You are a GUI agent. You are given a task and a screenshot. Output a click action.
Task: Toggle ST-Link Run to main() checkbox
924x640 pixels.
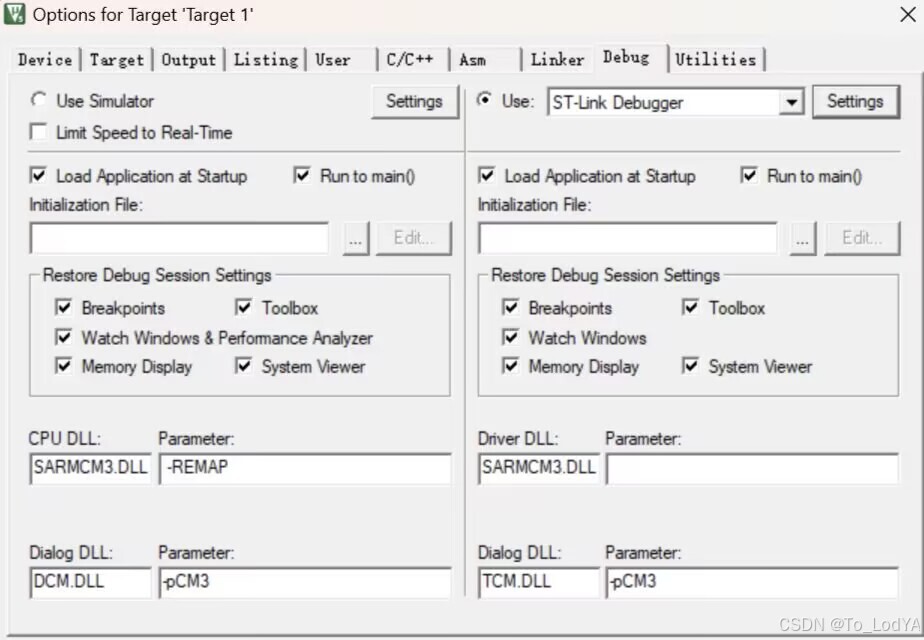(748, 176)
